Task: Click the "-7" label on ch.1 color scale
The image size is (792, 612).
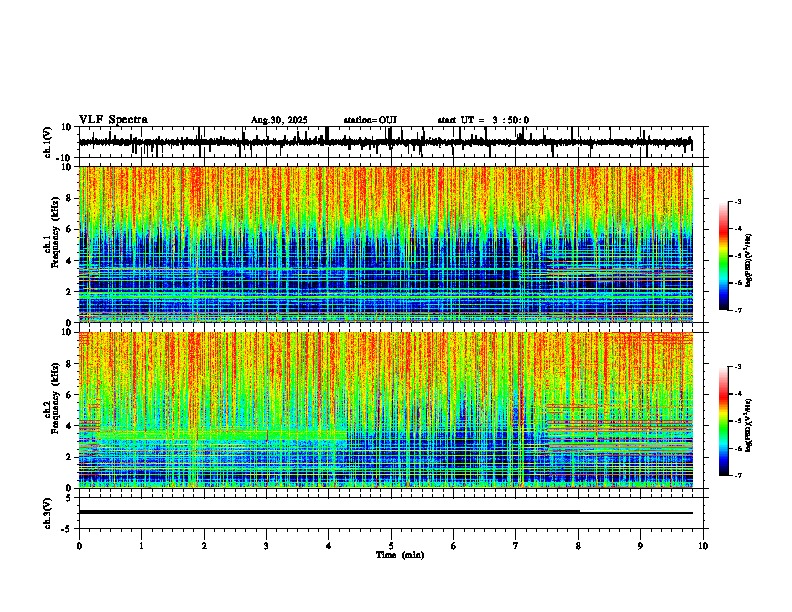Action: tap(738, 310)
